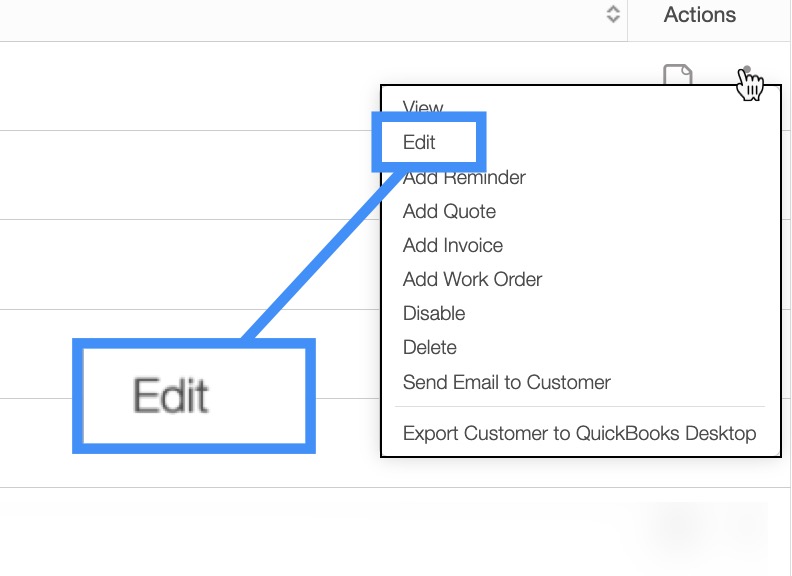Click Add Work Order menu item
The width and height of the screenshot is (792, 576).
tap(472, 280)
